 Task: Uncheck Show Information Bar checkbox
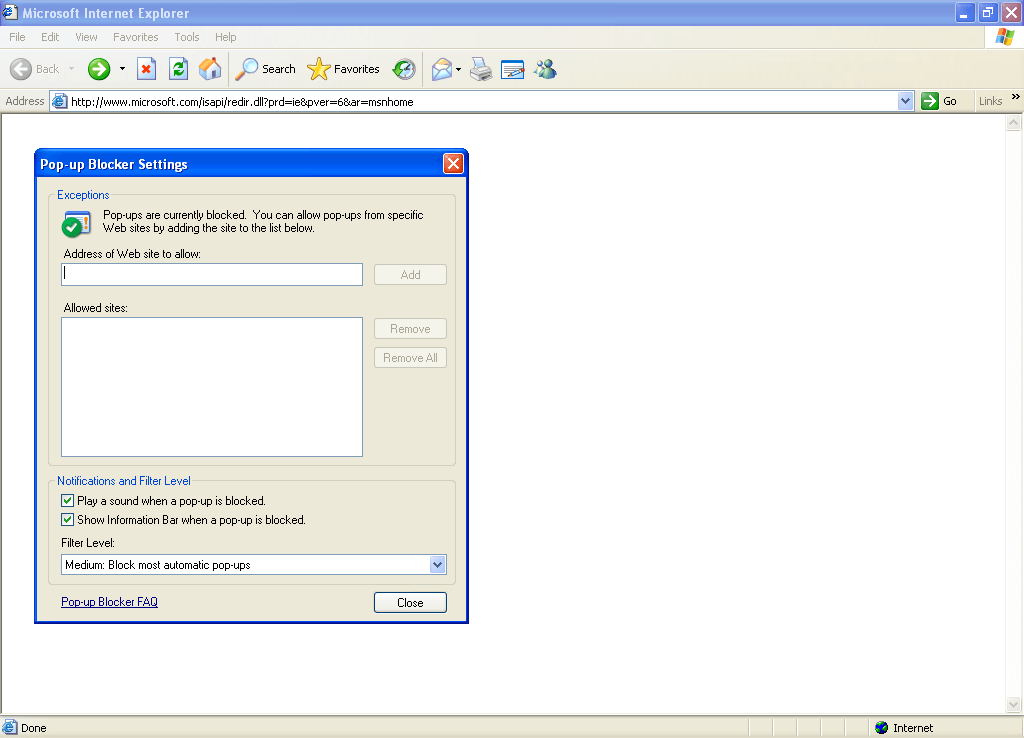click(68, 520)
